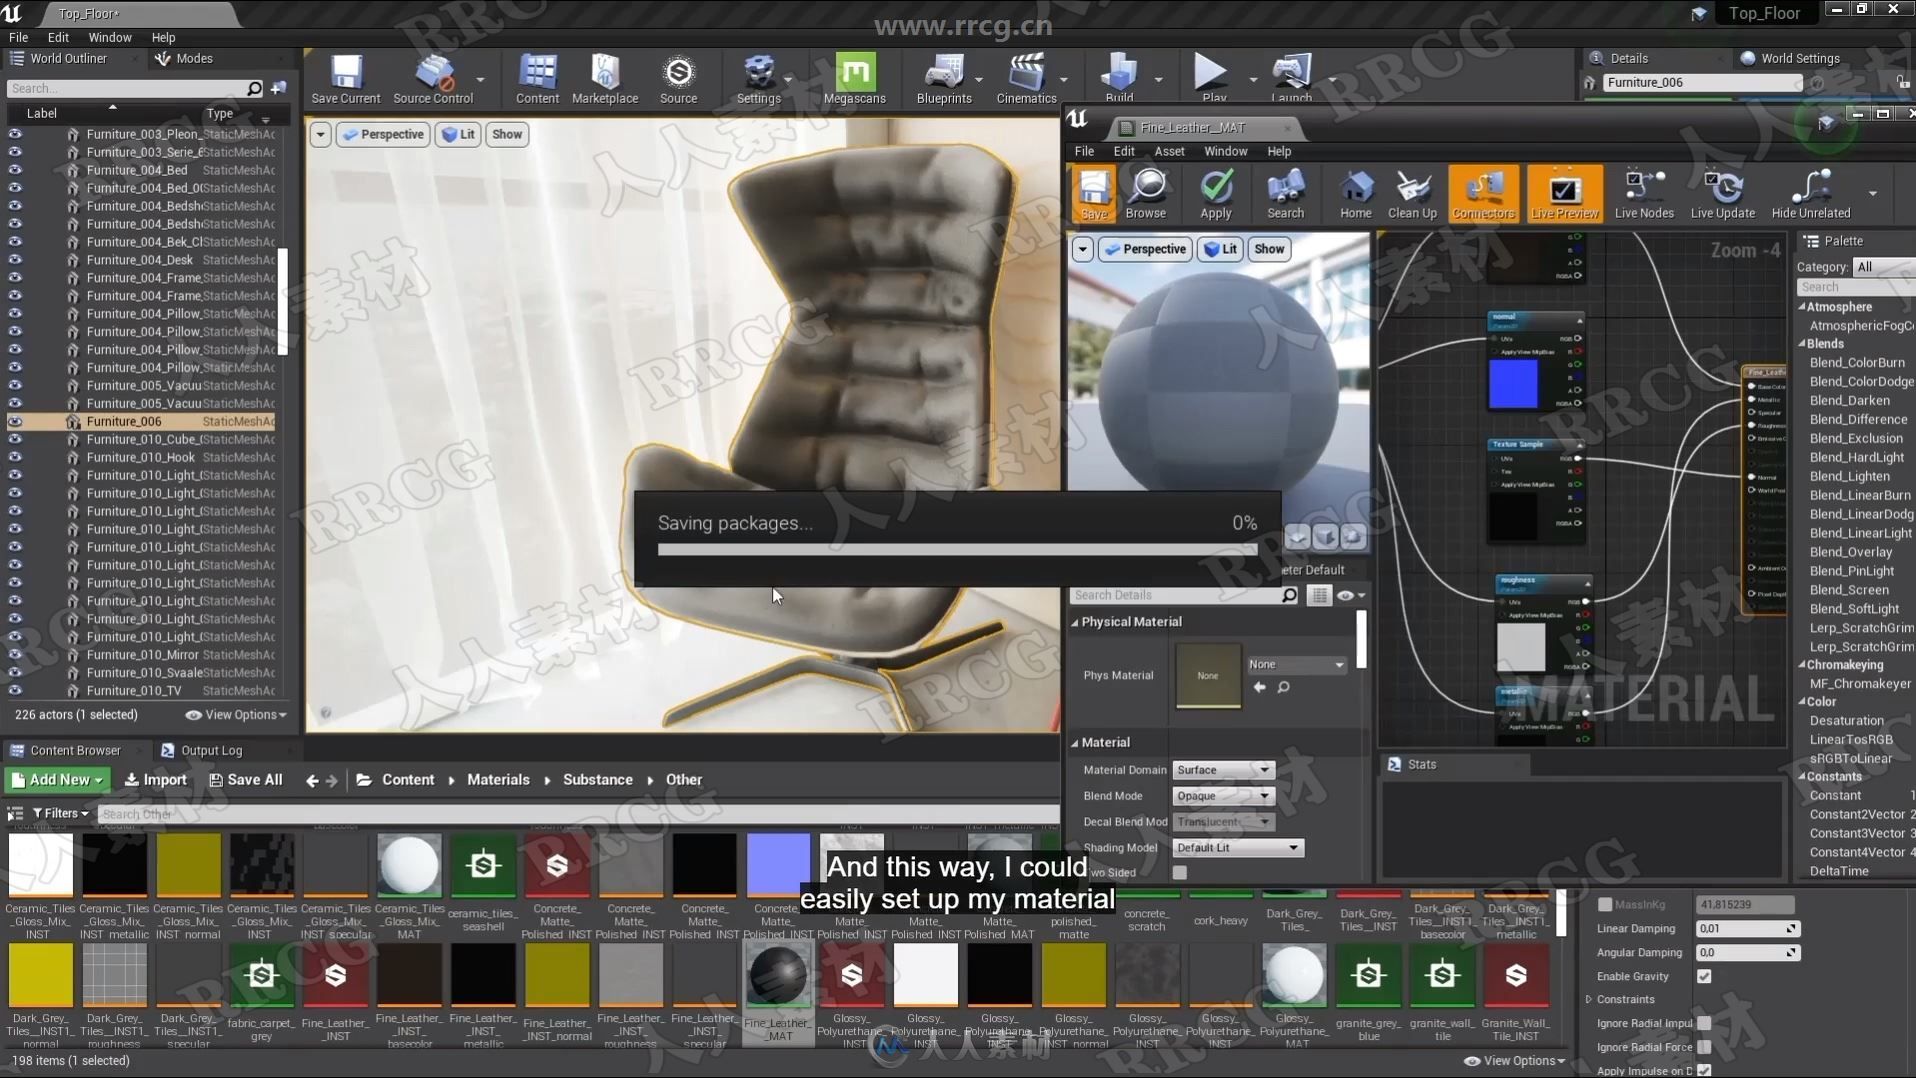The height and width of the screenshot is (1078, 1916).
Task: Open the Content browser toolbar icon
Action: point(537,79)
